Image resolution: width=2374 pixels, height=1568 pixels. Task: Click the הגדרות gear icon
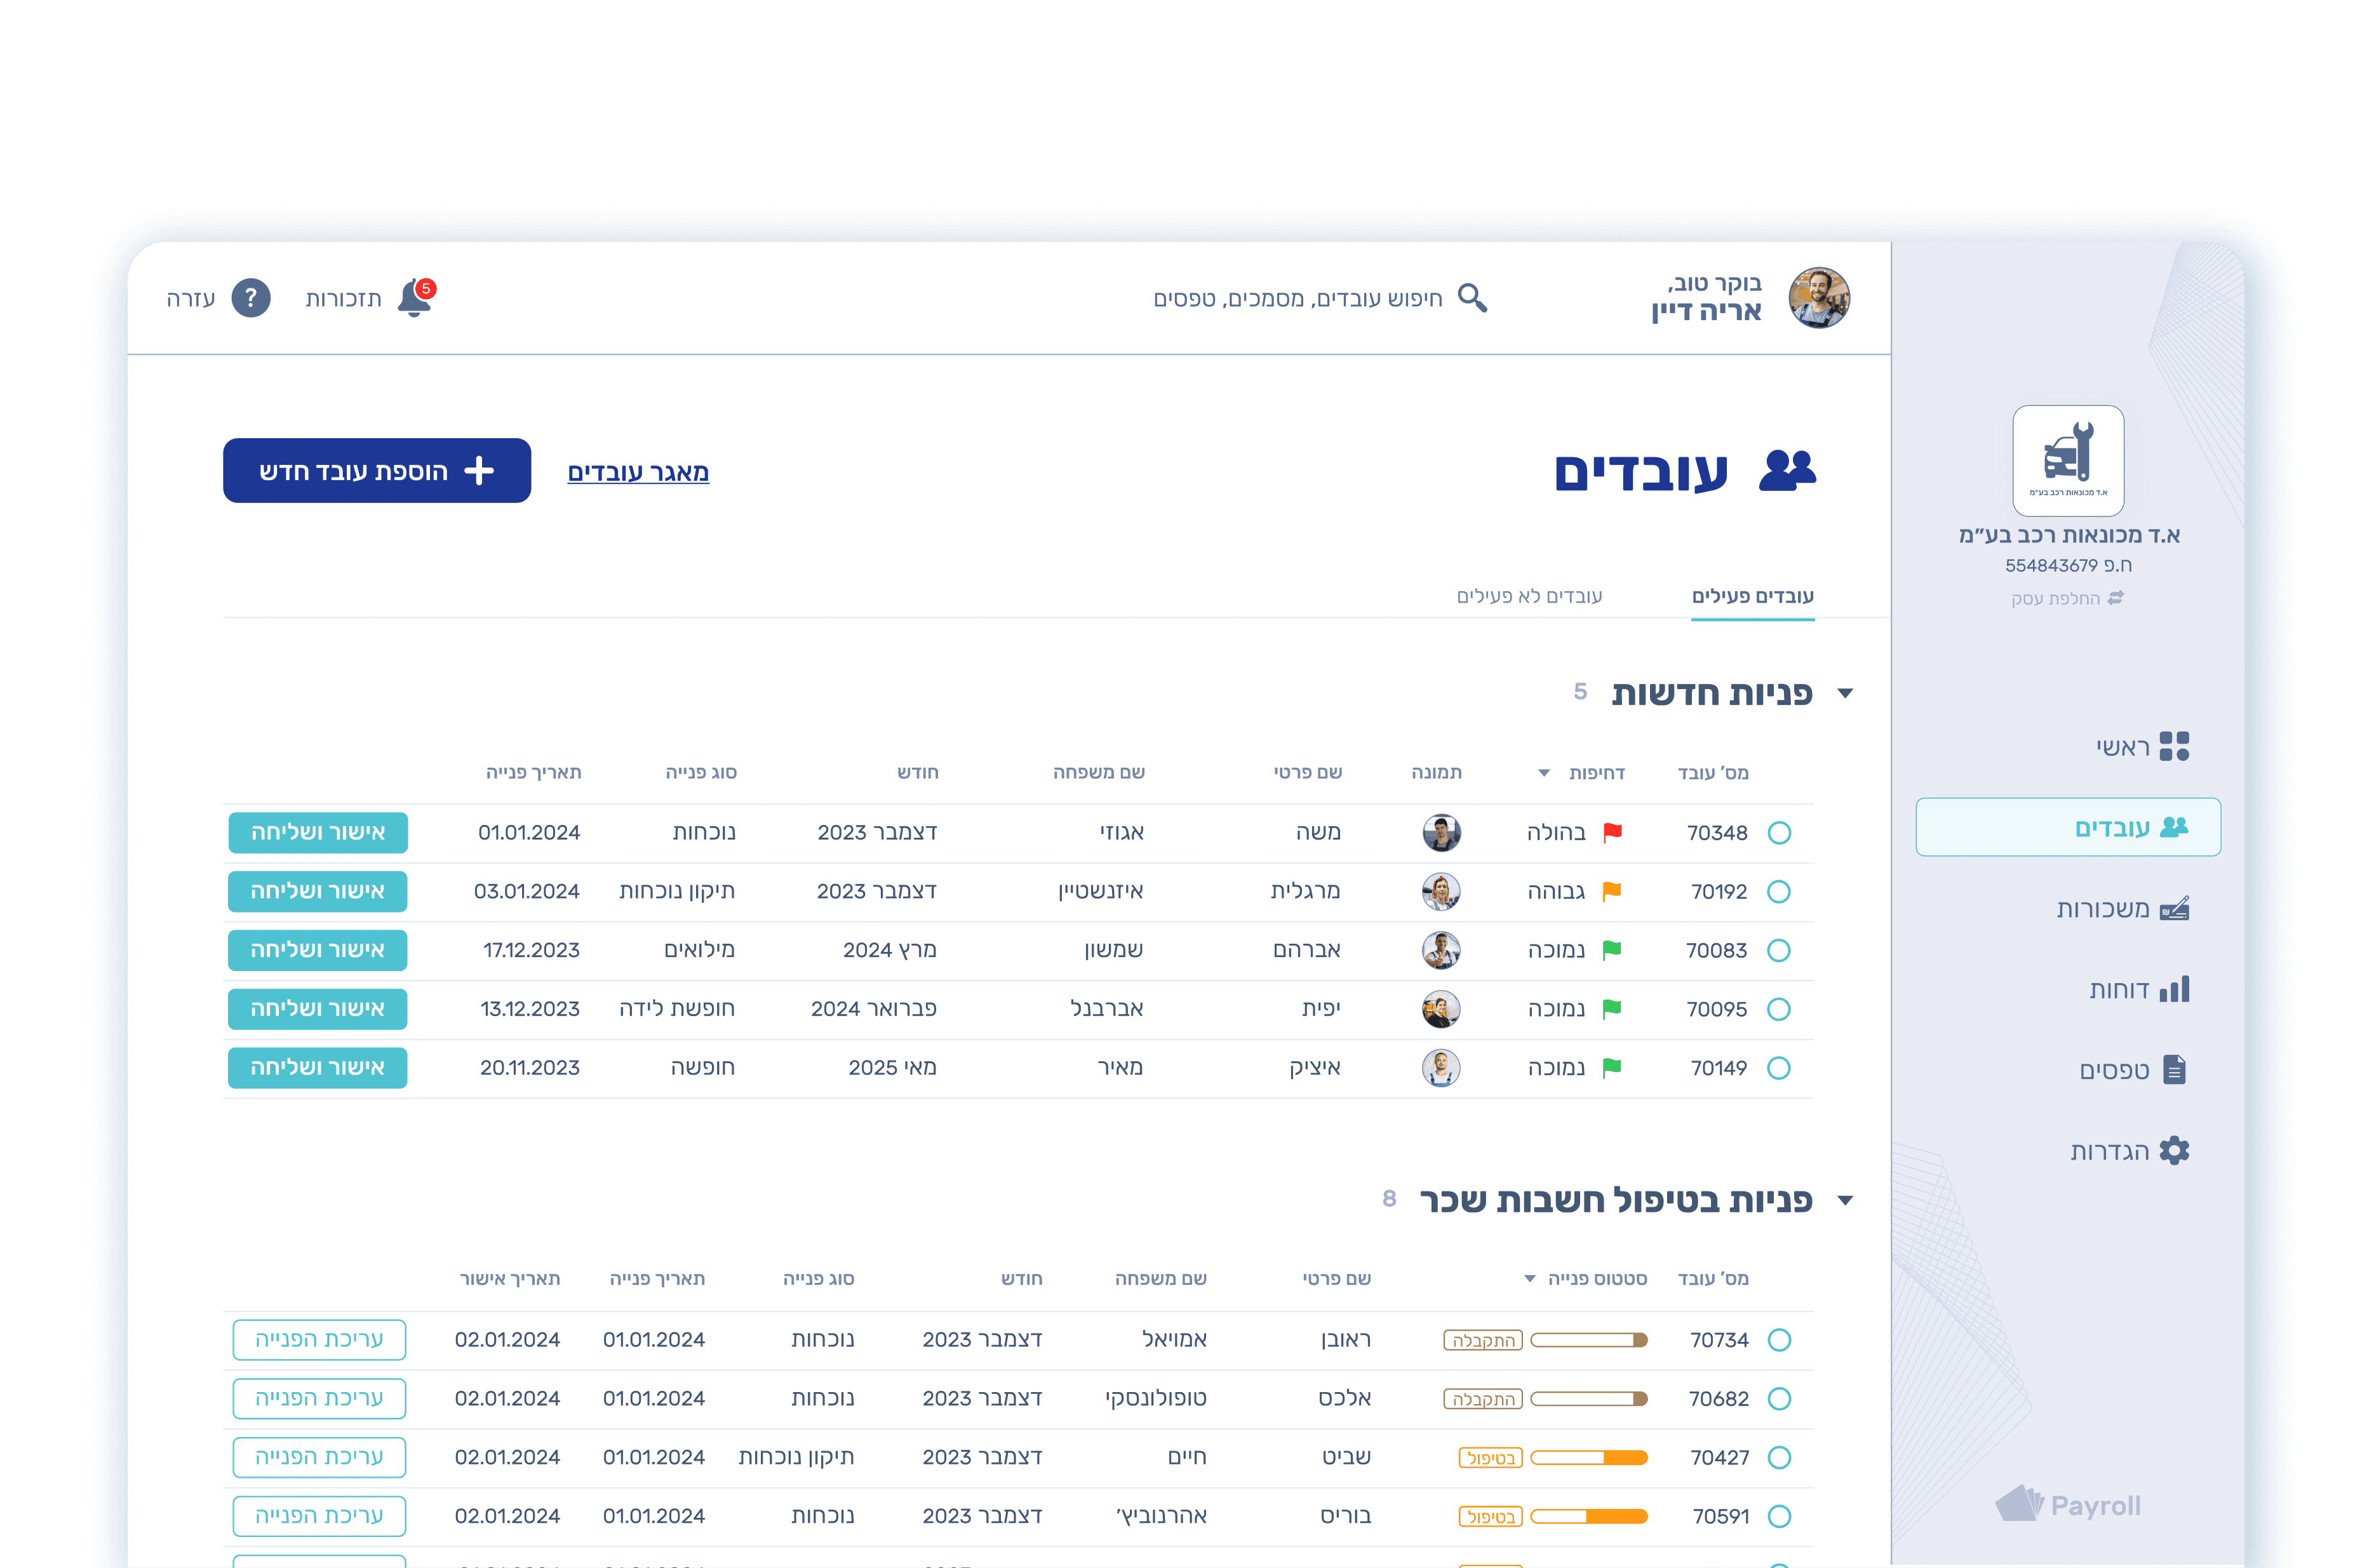click(x=2174, y=1151)
